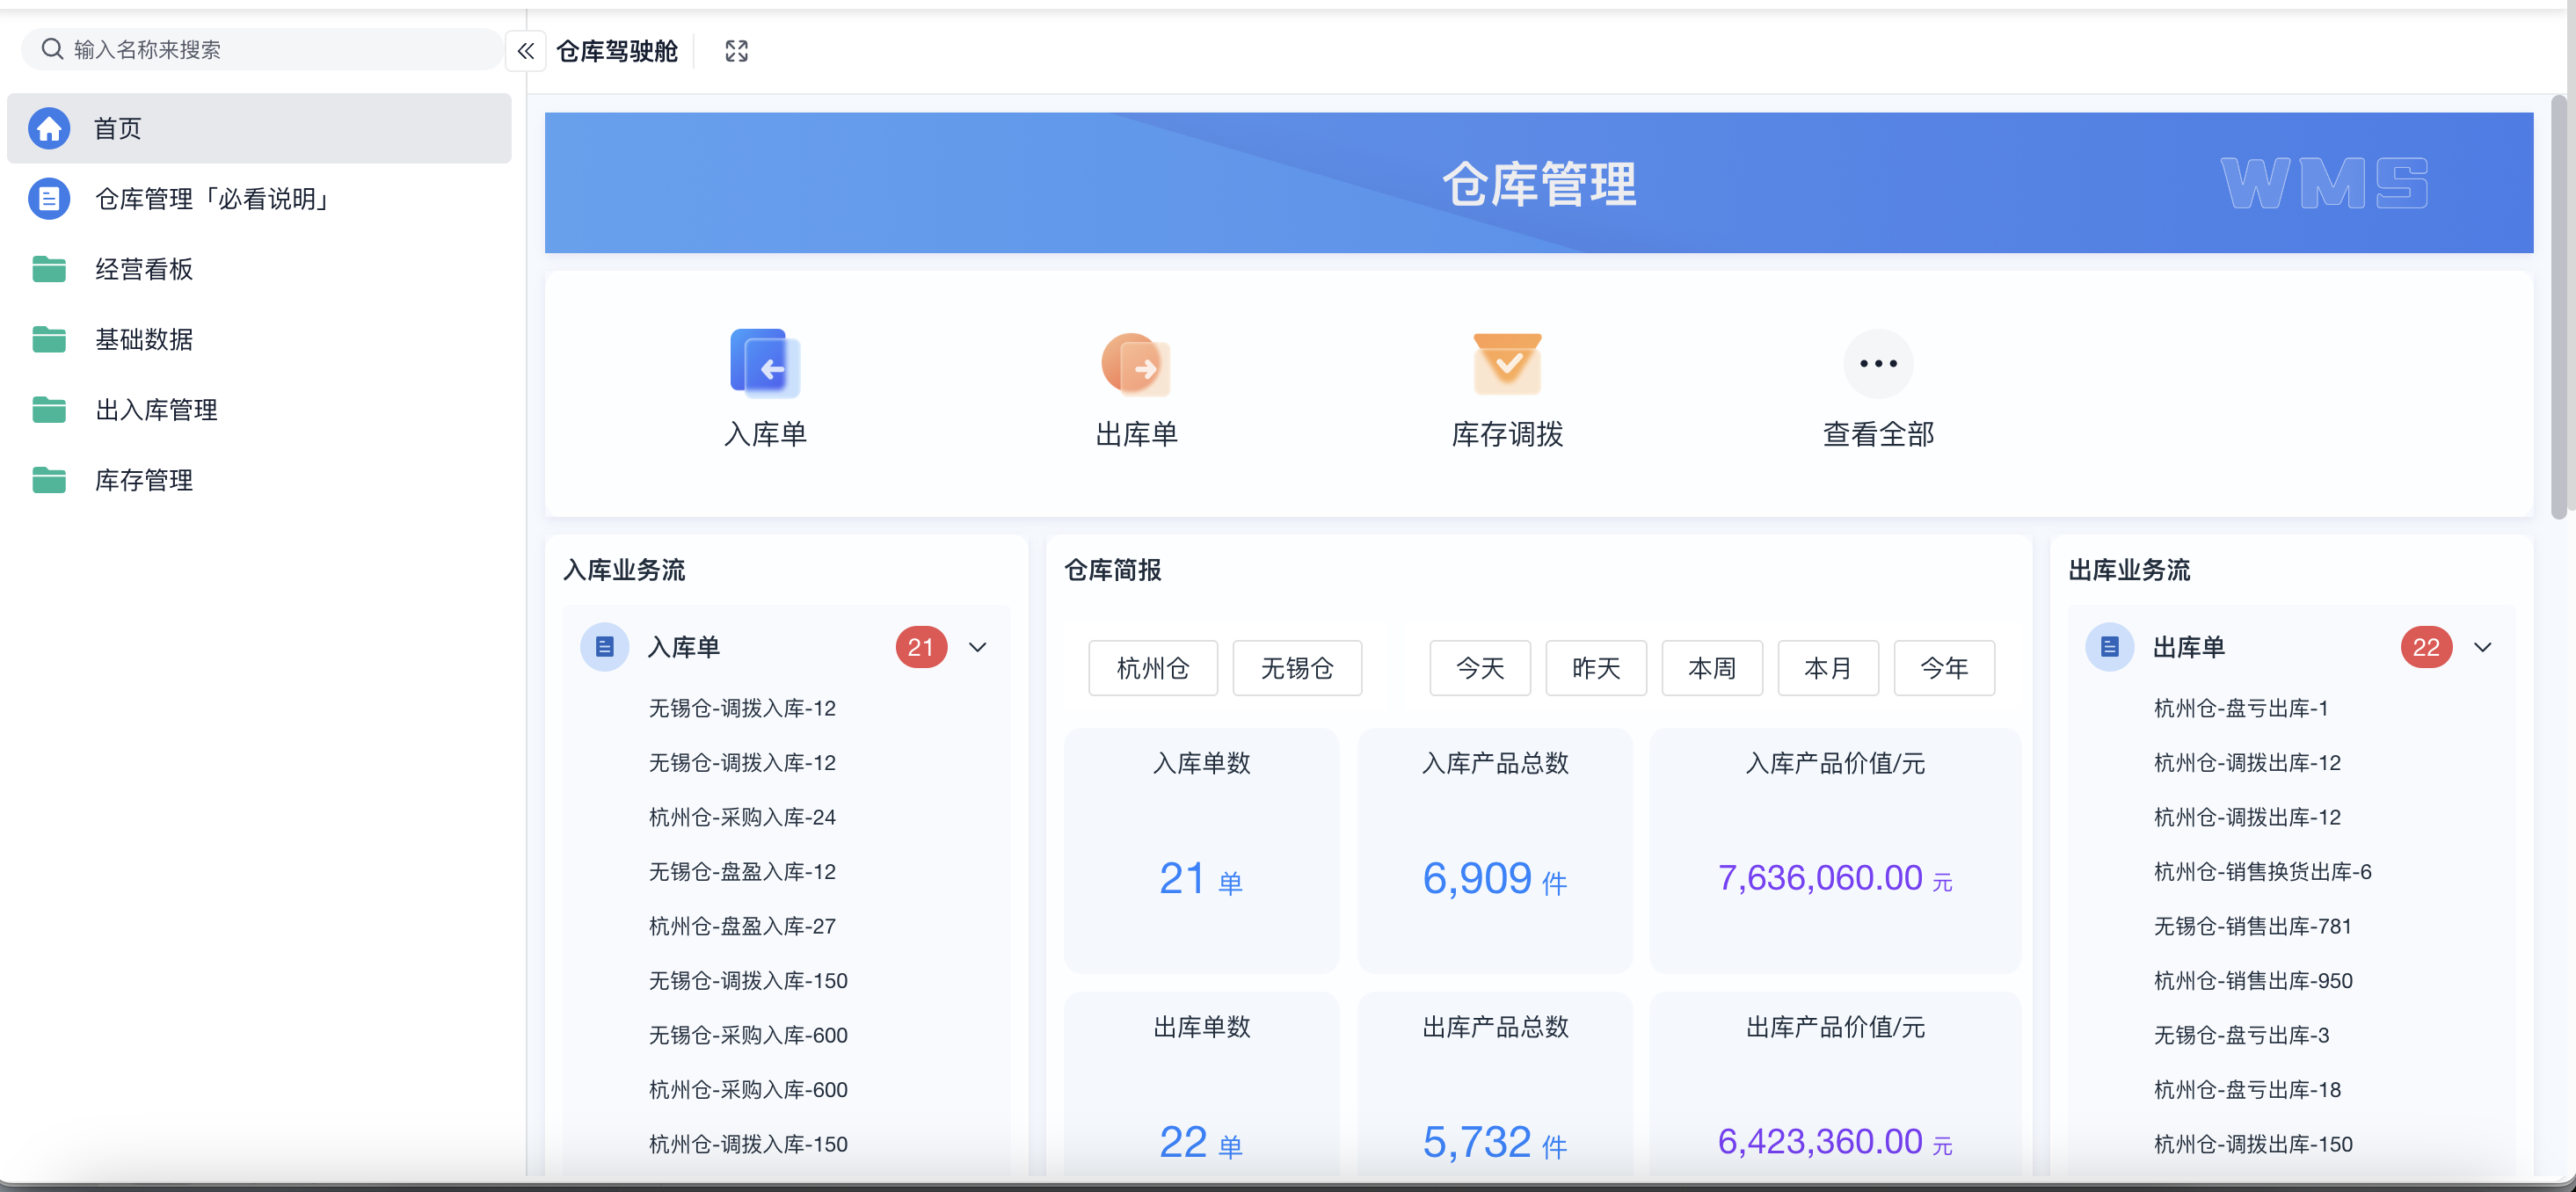Click the 出库单 shortcut label

1136,434
